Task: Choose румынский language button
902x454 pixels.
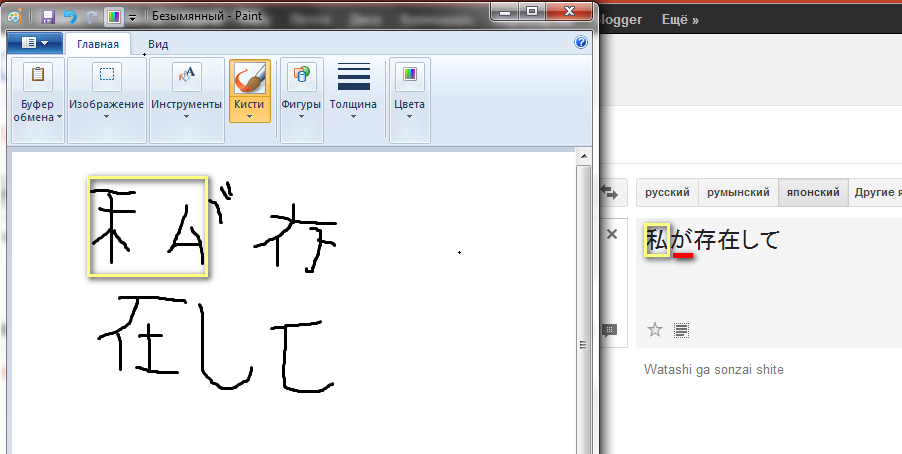Action: coord(738,192)
